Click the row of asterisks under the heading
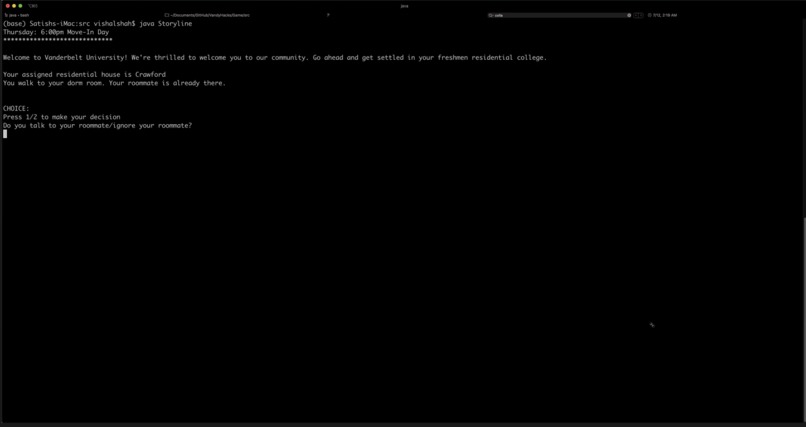806x427 pixels. point(58,40)
